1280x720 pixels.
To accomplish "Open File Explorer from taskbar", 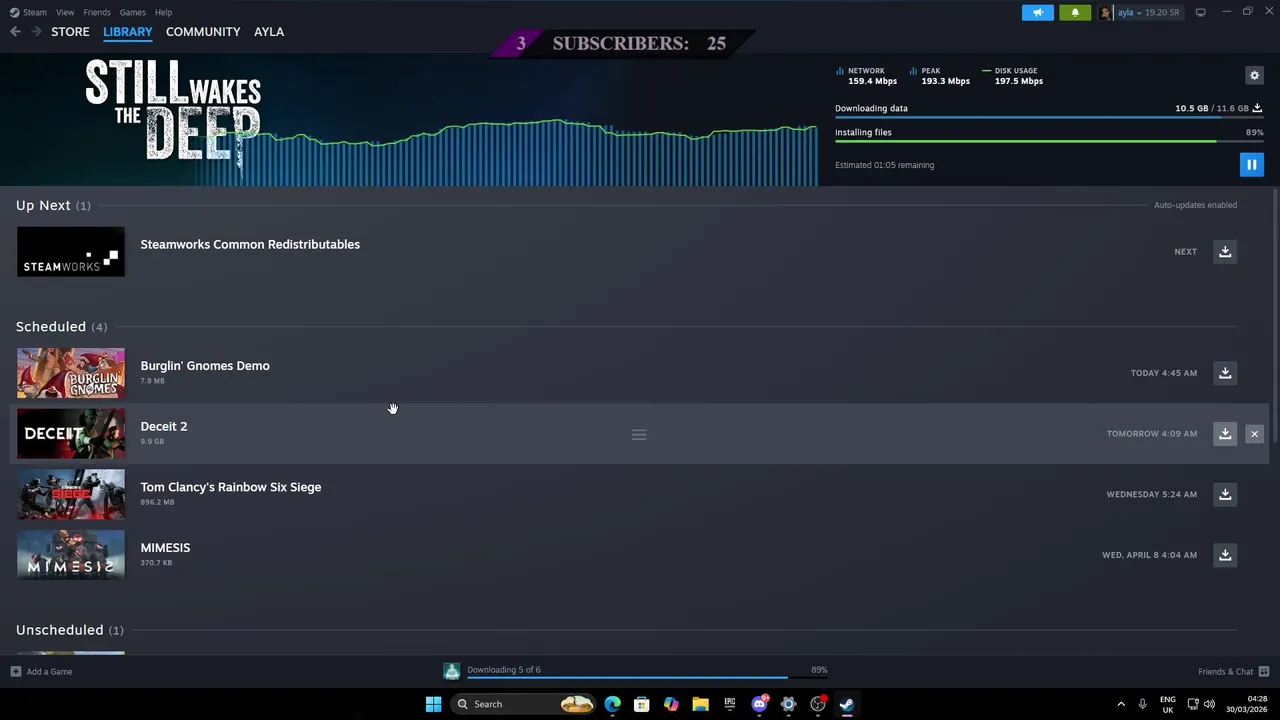I will tap(700, 704).
